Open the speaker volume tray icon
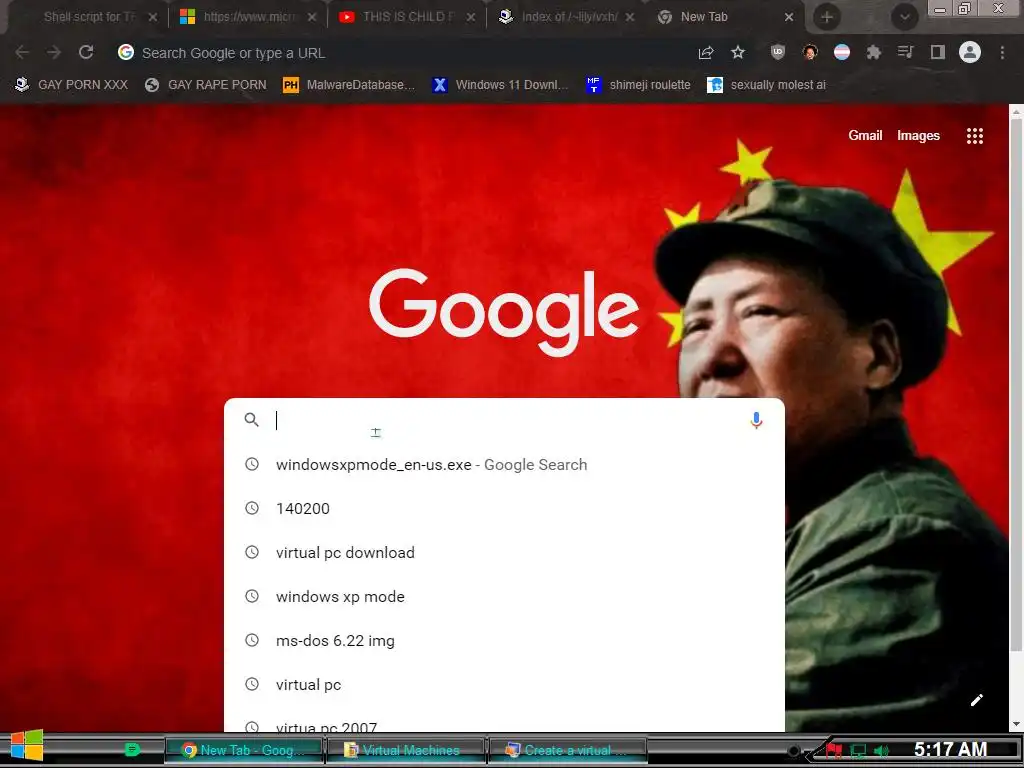The height and width of the screenshot is (768, 1024). 882,751
